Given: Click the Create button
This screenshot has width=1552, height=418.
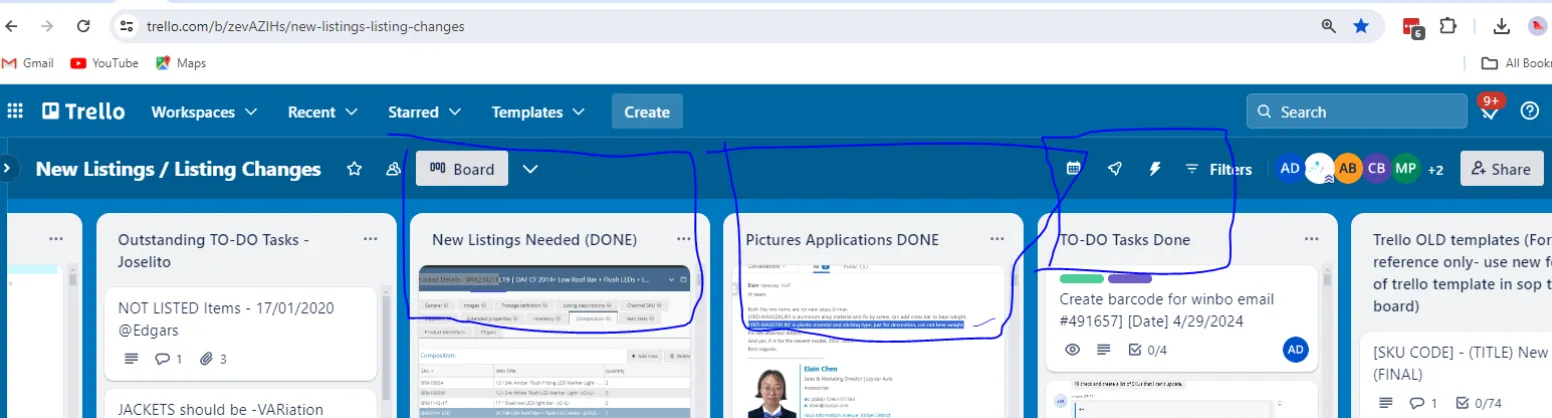Looking at the screenshot, I should point(647,112).
